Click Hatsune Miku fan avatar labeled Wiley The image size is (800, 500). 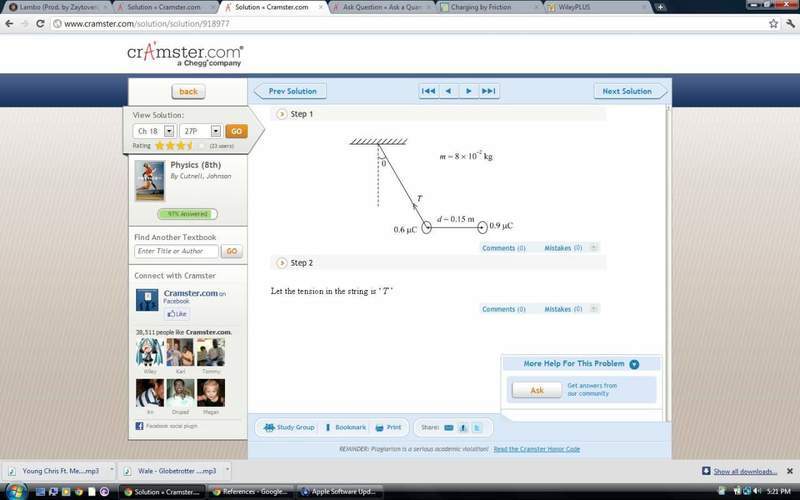[149, 352]
